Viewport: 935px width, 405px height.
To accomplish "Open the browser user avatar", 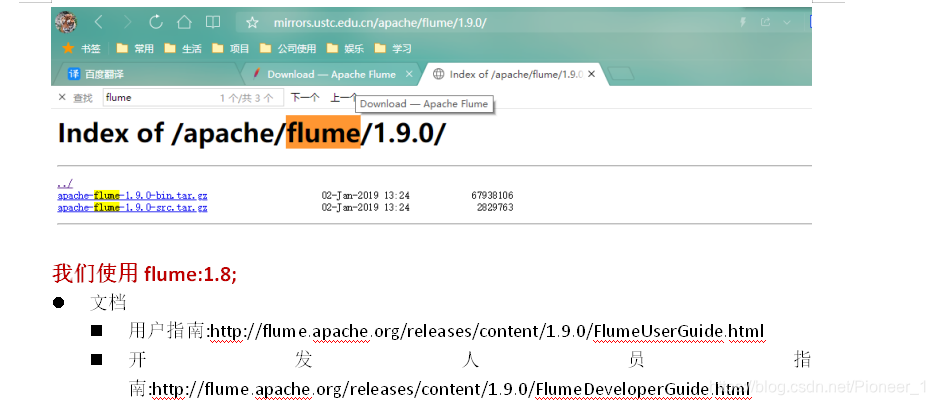I will click(66, 23).
